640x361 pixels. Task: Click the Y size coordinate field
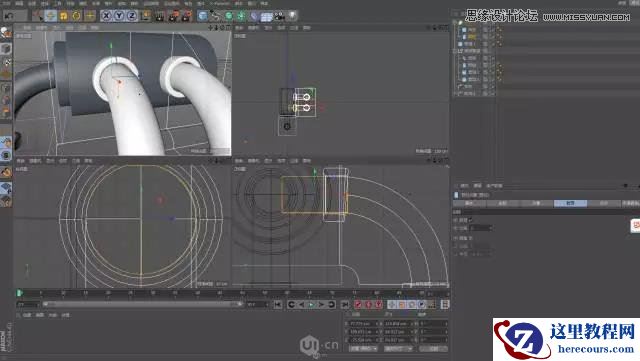click(x=398, y=332)
